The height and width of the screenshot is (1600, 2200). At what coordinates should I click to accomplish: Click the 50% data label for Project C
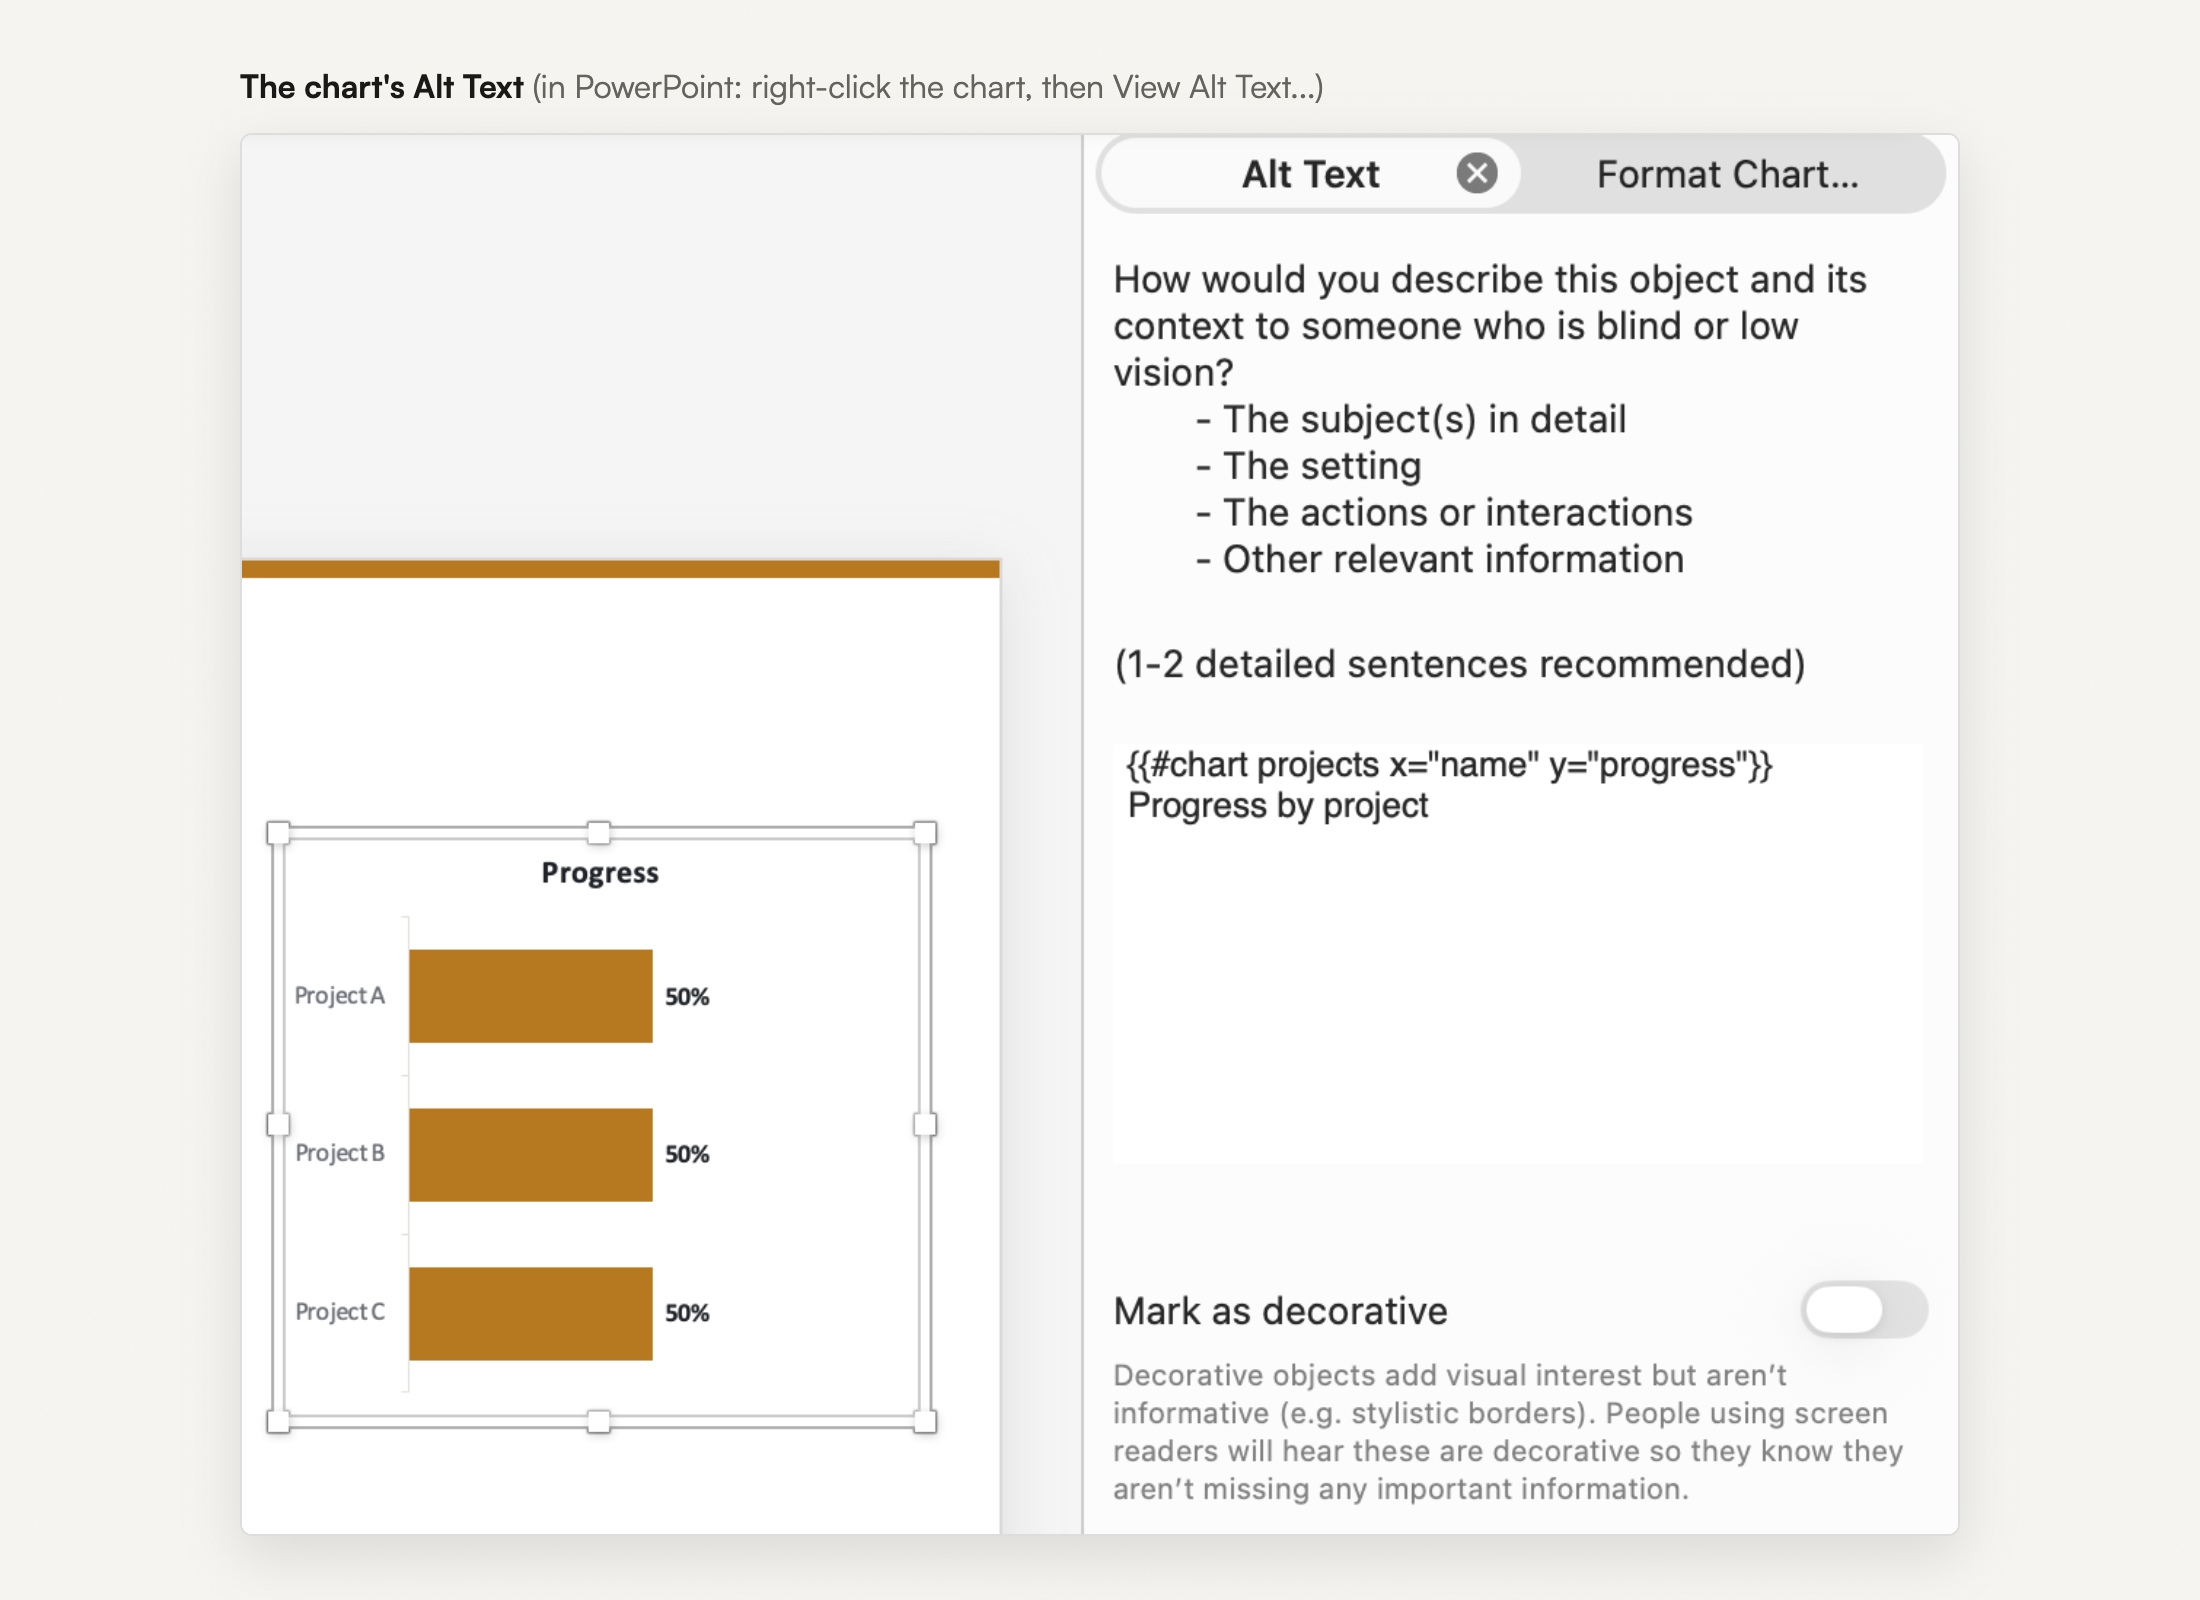pyautogui.click(x=687, y=1312)
